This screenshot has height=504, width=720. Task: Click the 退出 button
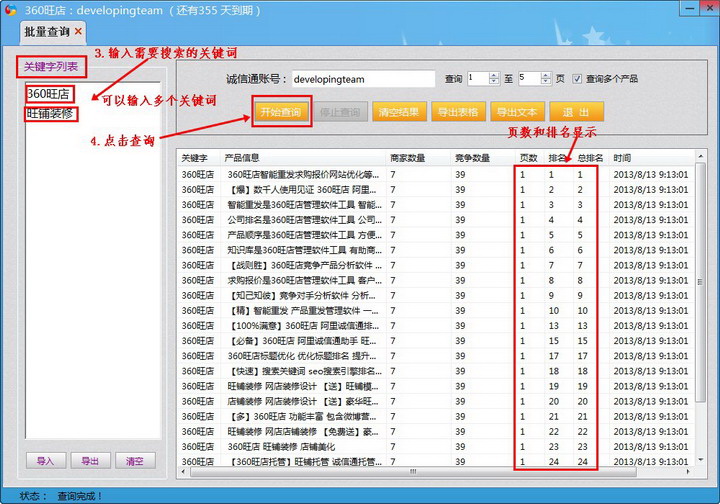pos(576,112)
